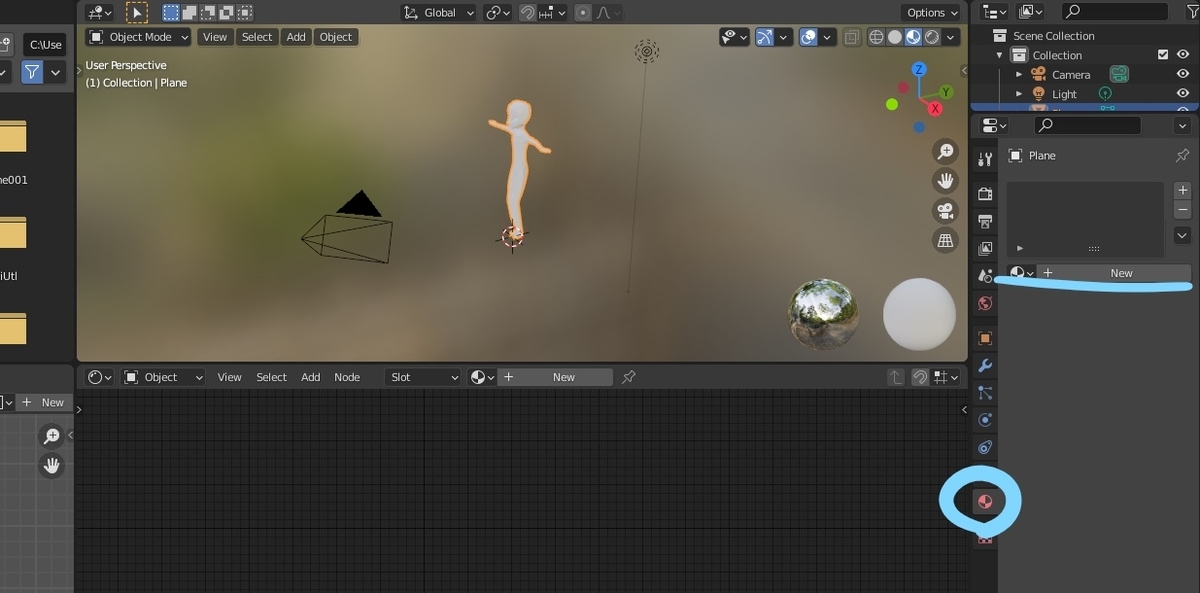Open Options dropdown in viewport header
Screen dimensions: 1200x593
click(931, 12)
